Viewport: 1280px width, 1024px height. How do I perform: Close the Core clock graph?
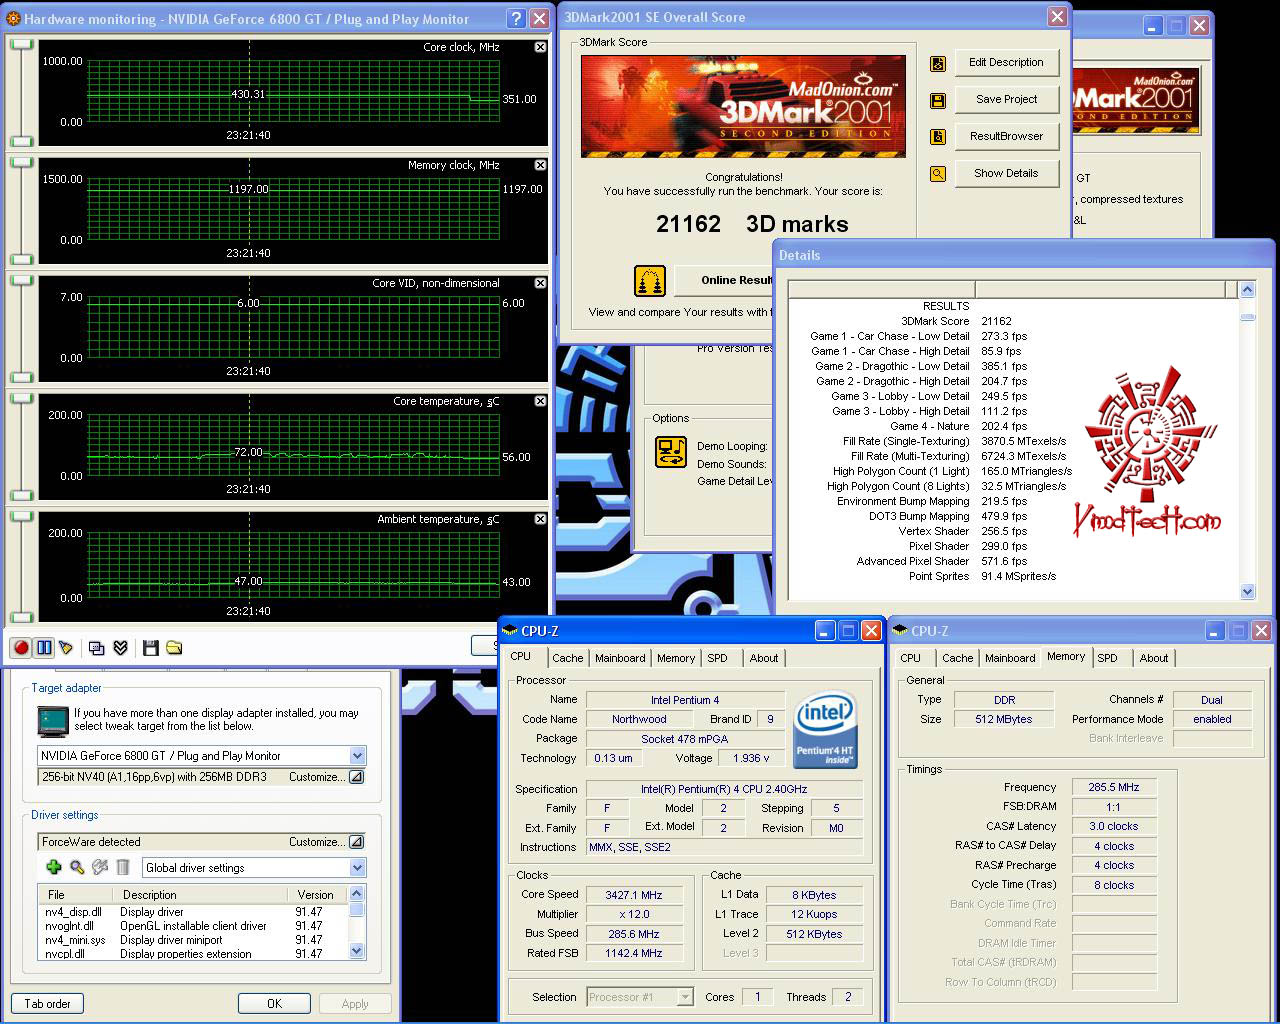click(540, 47)
